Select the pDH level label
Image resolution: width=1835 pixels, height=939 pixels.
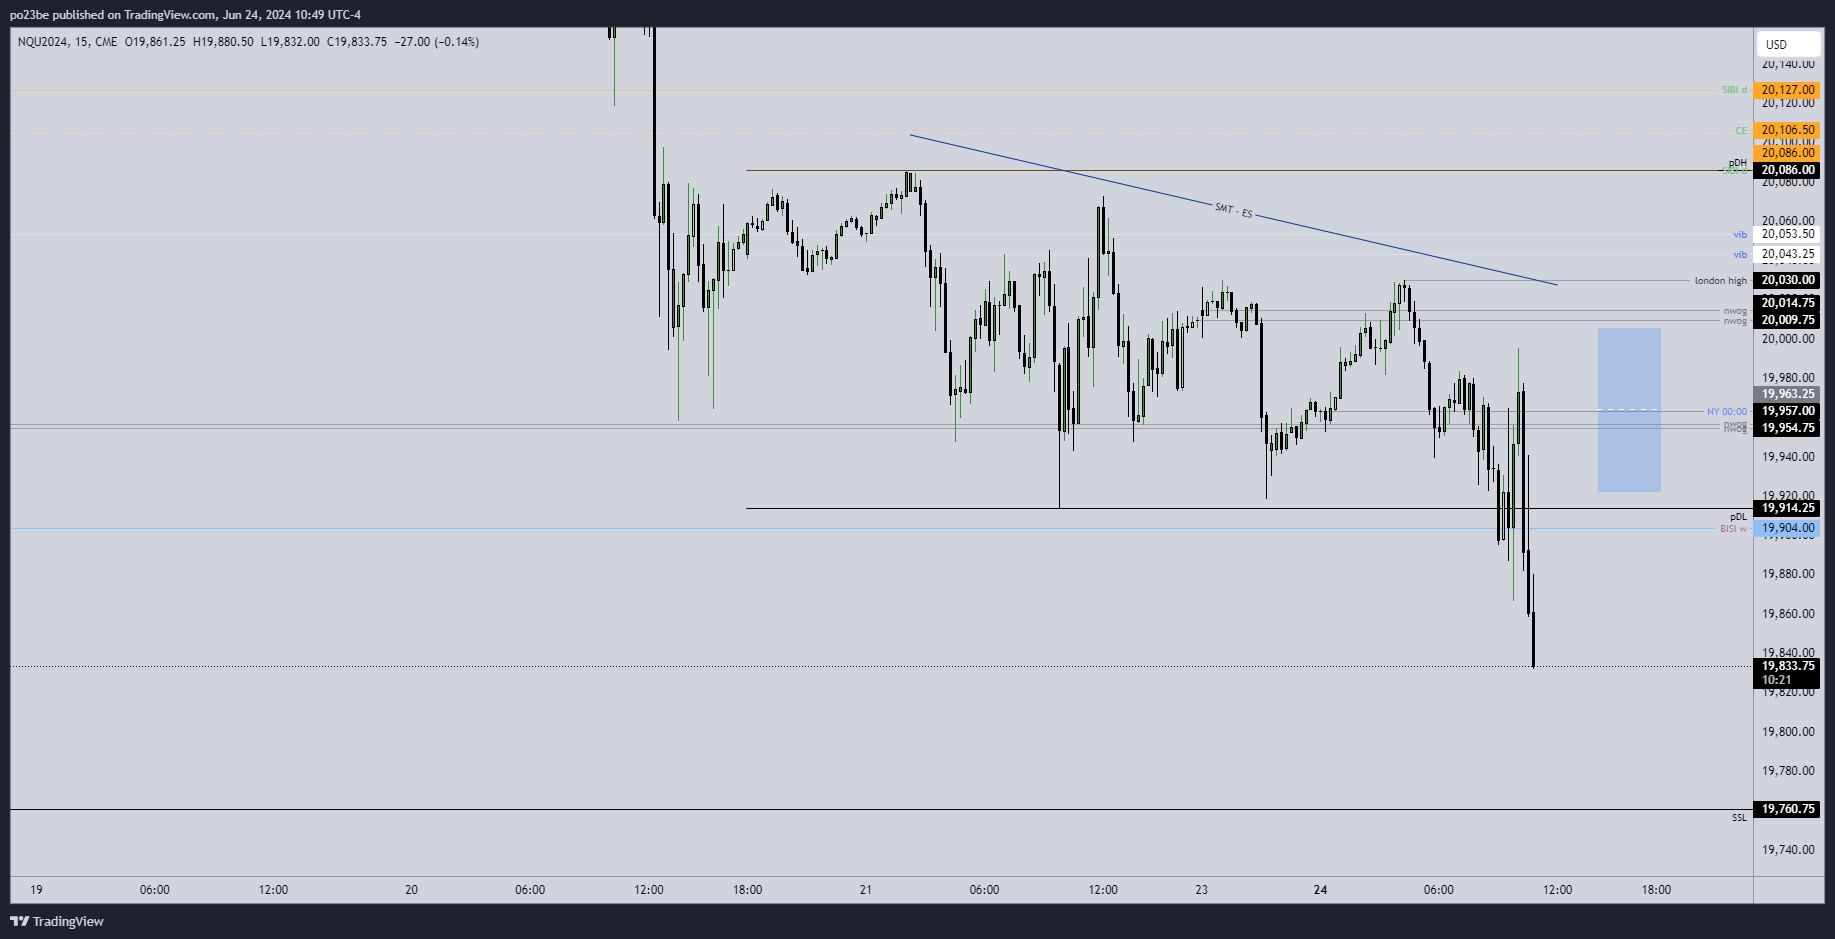coord(1738,163)
